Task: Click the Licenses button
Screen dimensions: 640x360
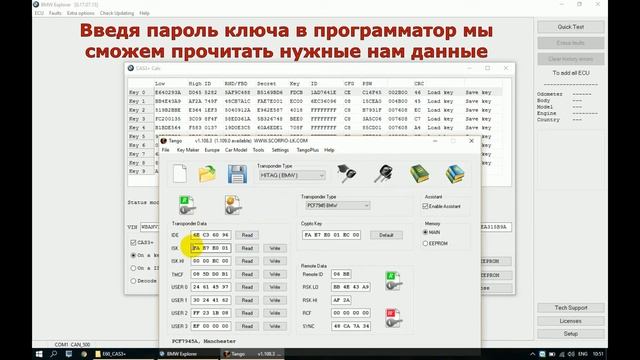Action: pos(571,321)
